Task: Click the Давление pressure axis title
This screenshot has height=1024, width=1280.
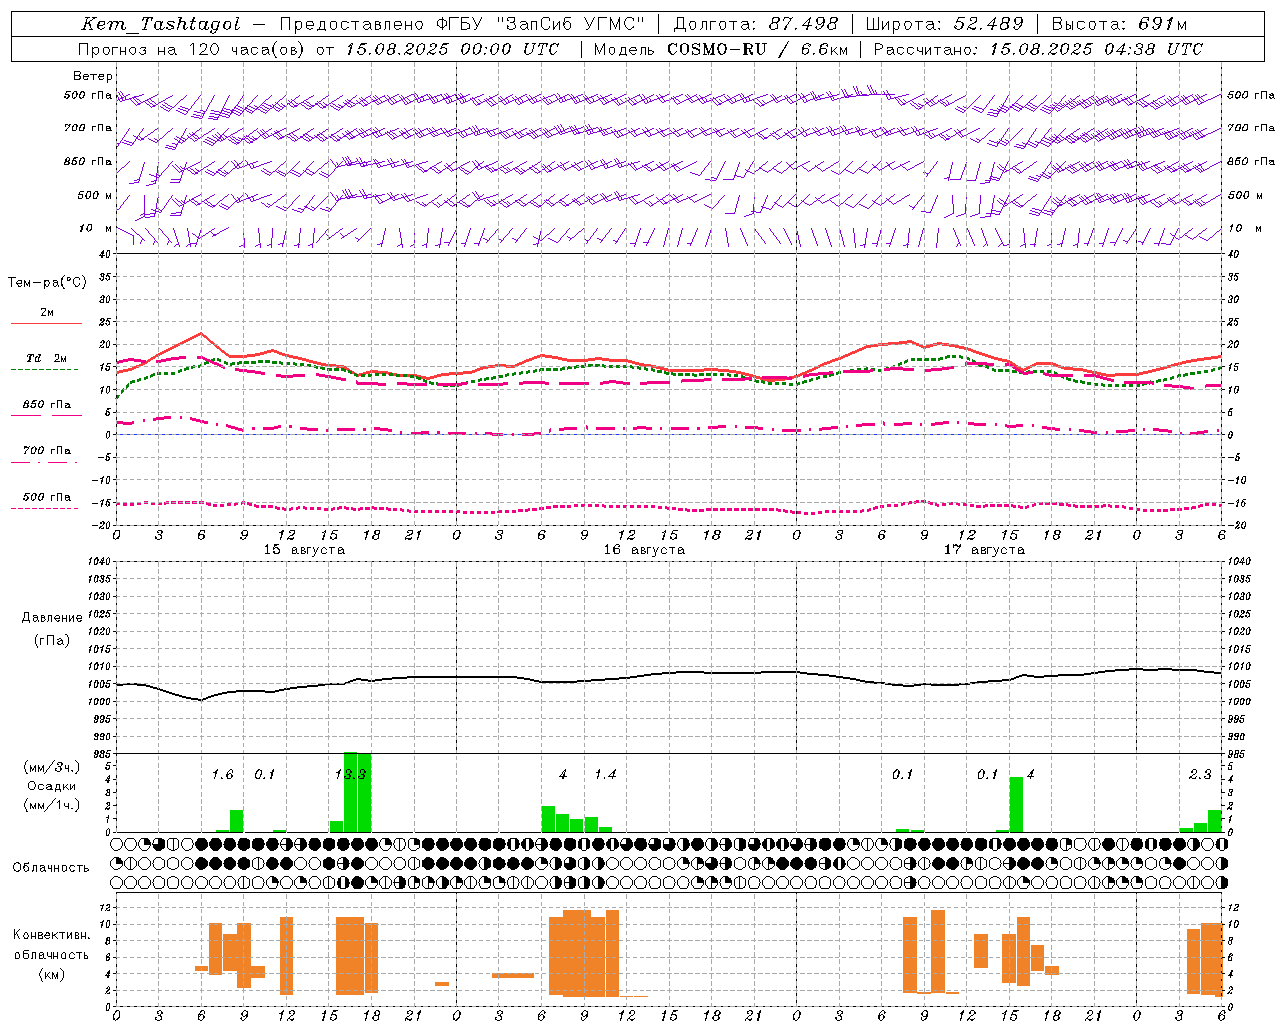Action: point(52,618)
